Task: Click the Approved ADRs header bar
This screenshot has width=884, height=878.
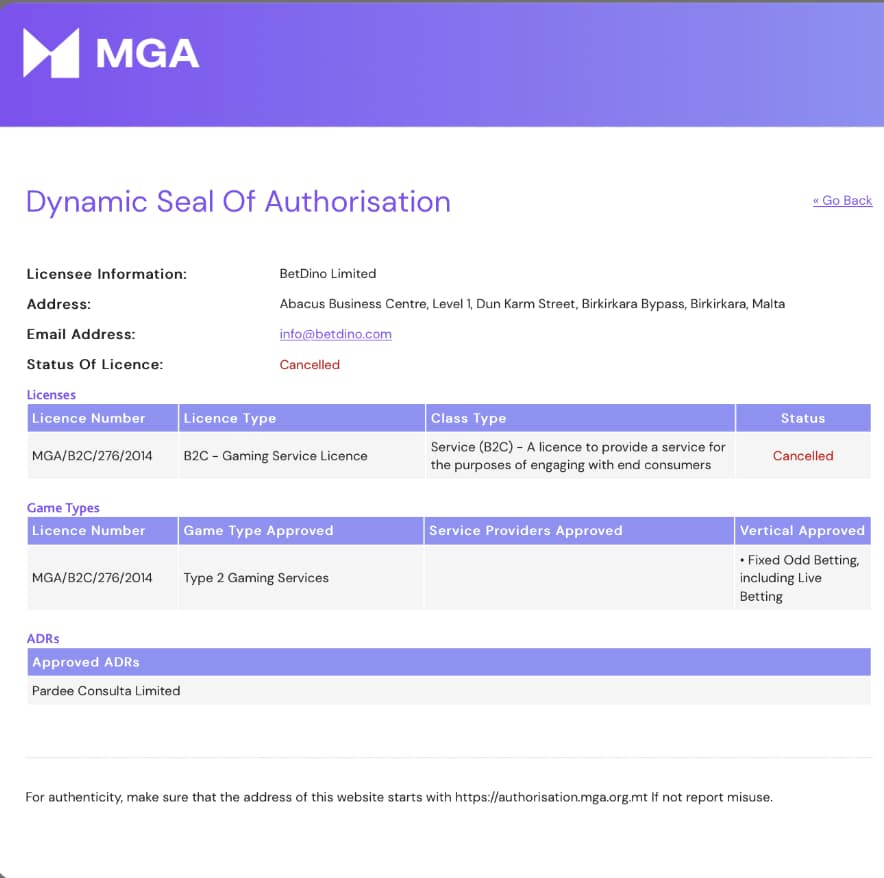Action: [449, 662]
